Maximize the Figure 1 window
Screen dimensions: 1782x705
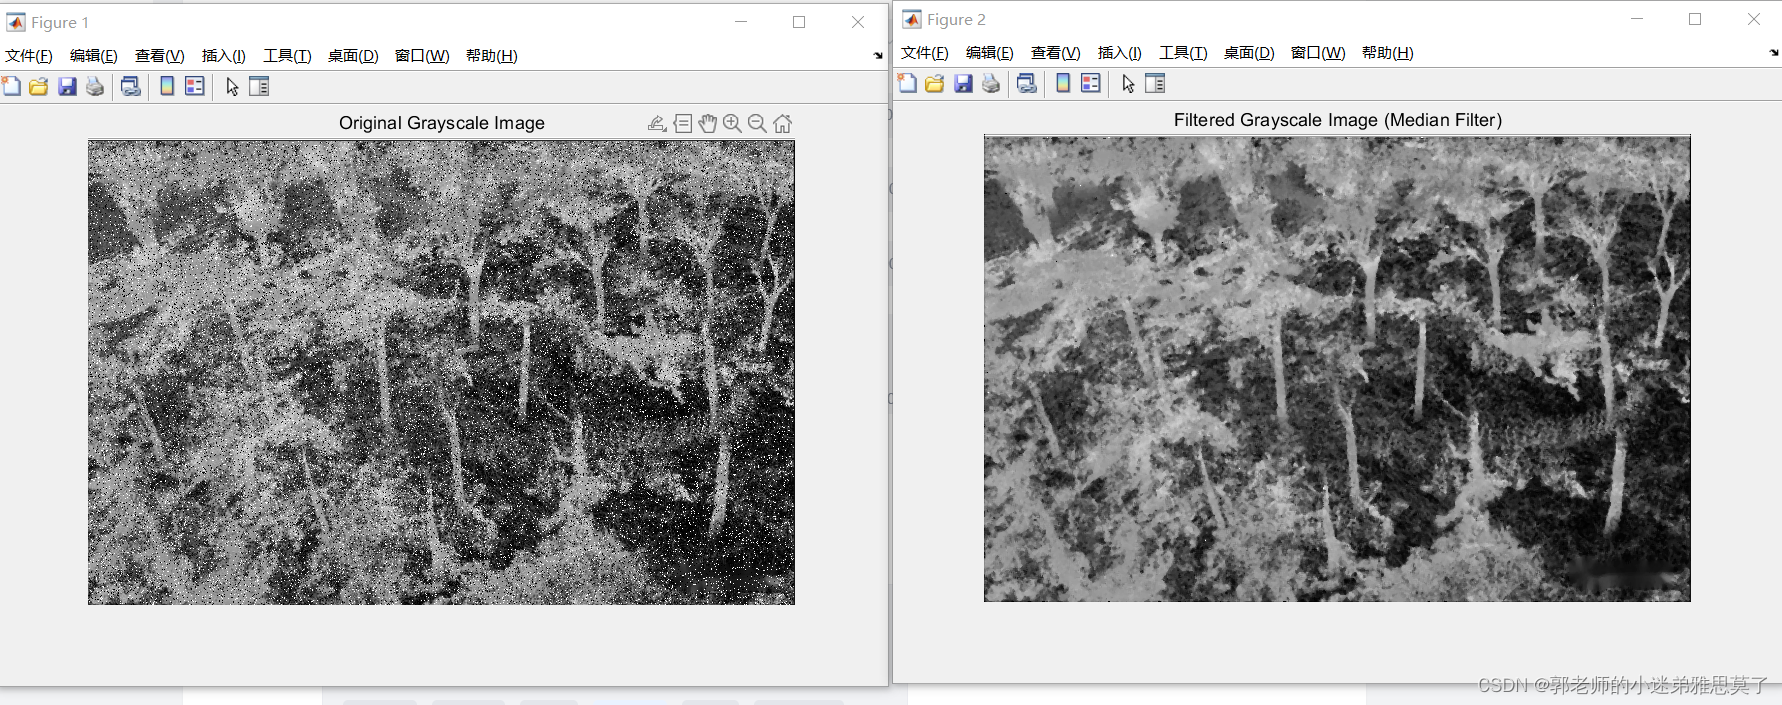799,22
